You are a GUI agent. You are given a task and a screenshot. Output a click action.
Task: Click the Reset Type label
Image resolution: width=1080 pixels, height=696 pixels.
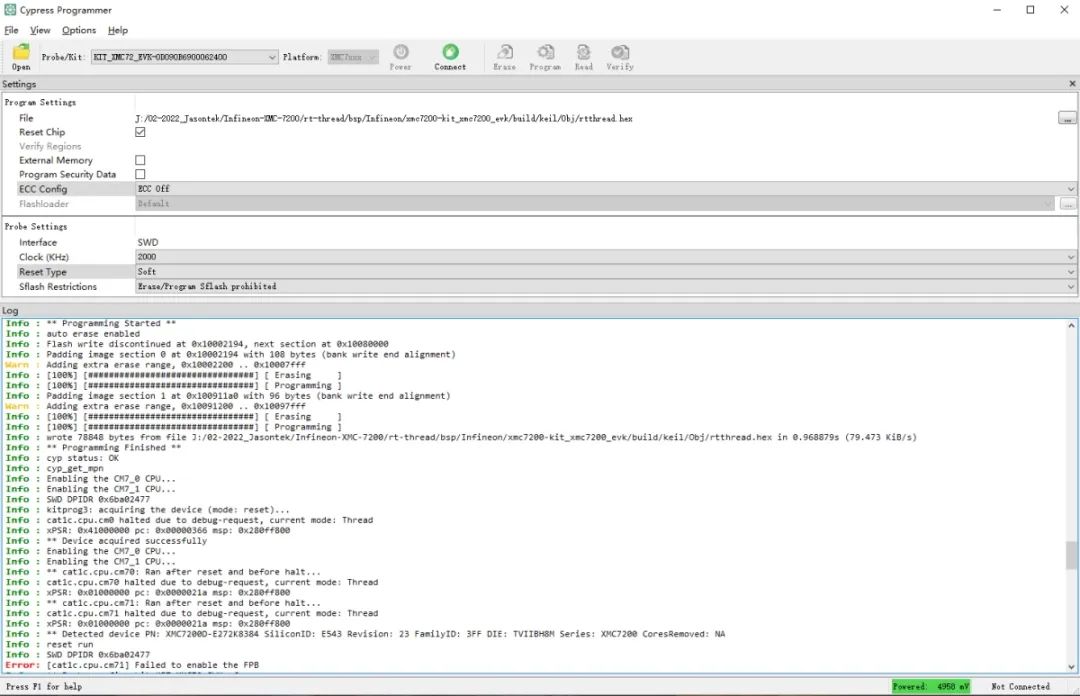tap(43, 272)
